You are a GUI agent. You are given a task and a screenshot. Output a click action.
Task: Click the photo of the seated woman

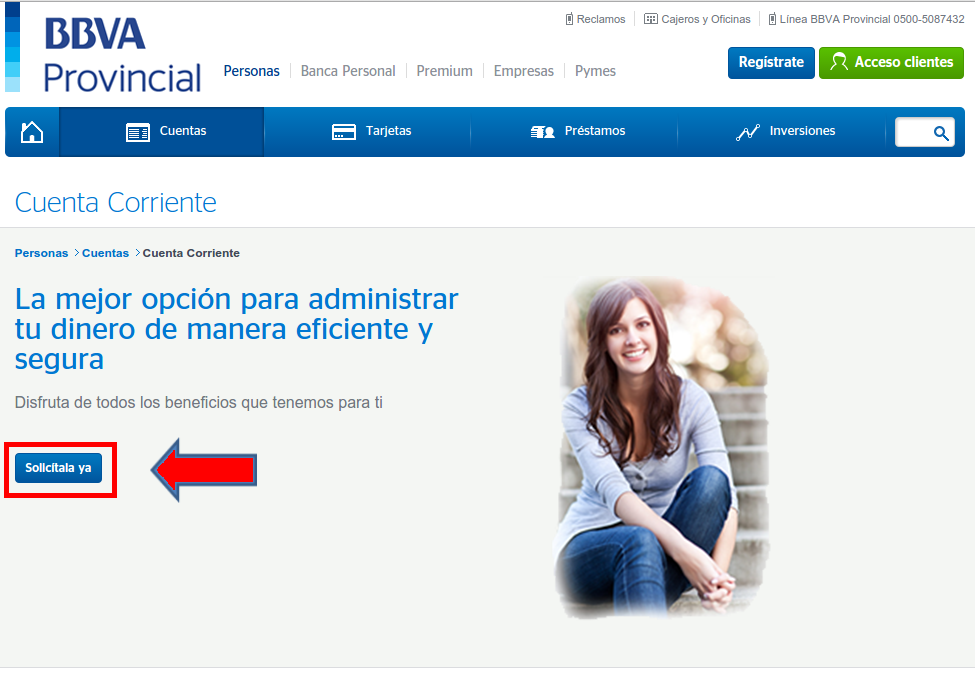pyautogui.click(x=662, y=448)
